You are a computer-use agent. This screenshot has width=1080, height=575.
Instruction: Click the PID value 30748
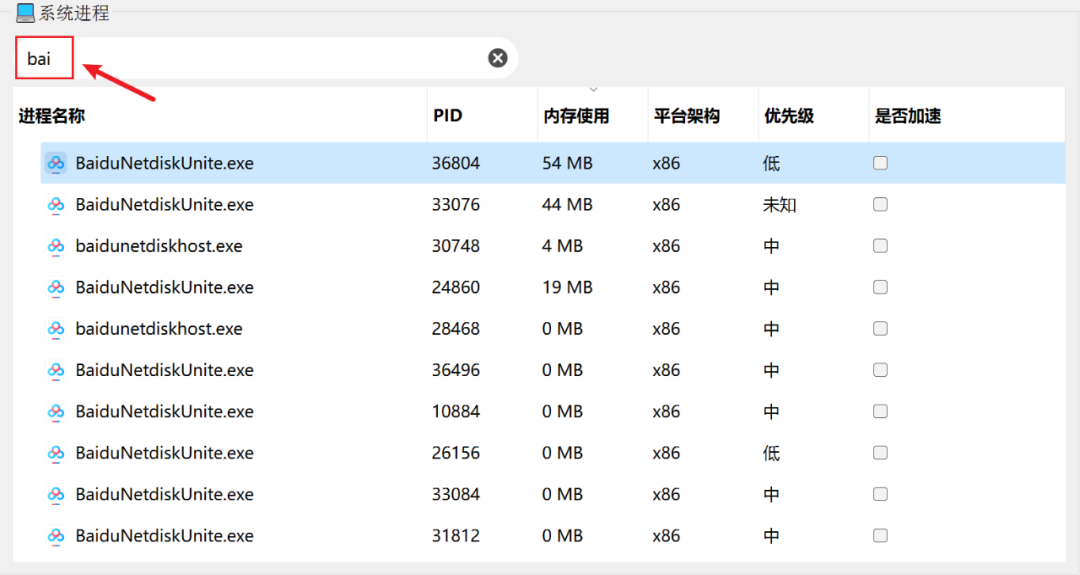[456, 246]
